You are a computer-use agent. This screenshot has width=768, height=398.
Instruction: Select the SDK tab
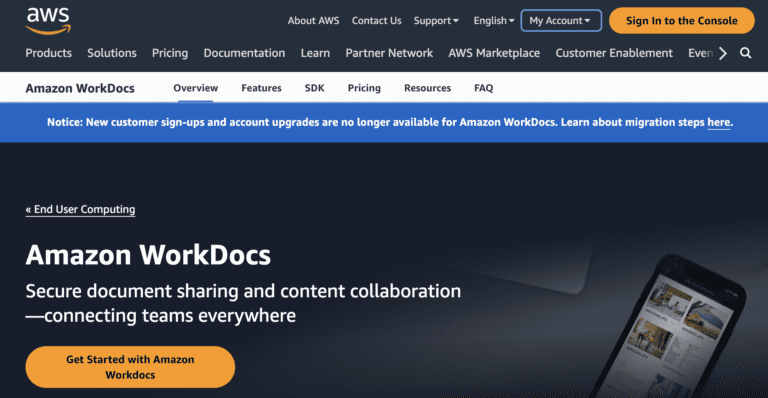pyautogui.click(x=314, y=88)
